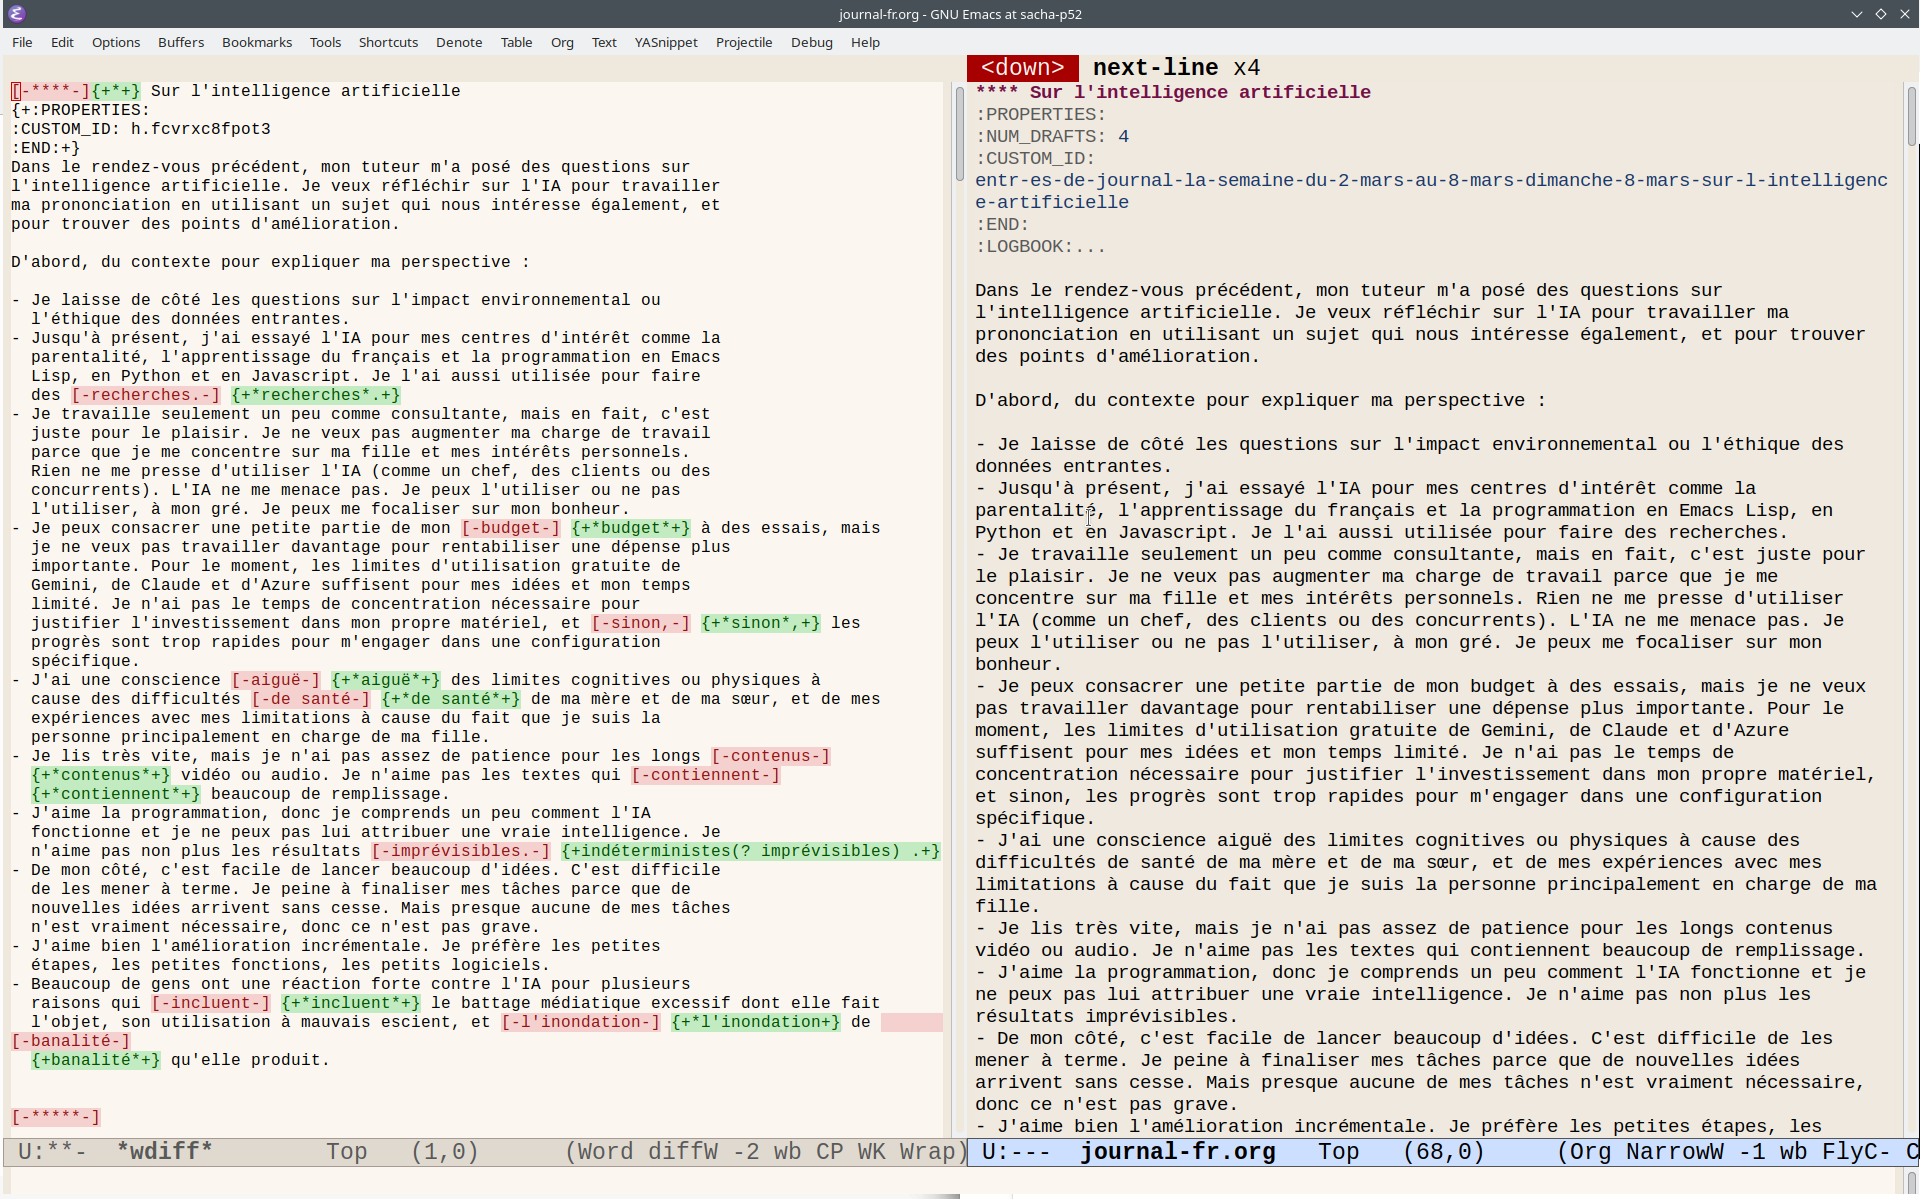The image size is (1920, 1199).
Task: Click the right pane scrollbar thumb
Action: pyautogui.click(x=1911, y=115)
